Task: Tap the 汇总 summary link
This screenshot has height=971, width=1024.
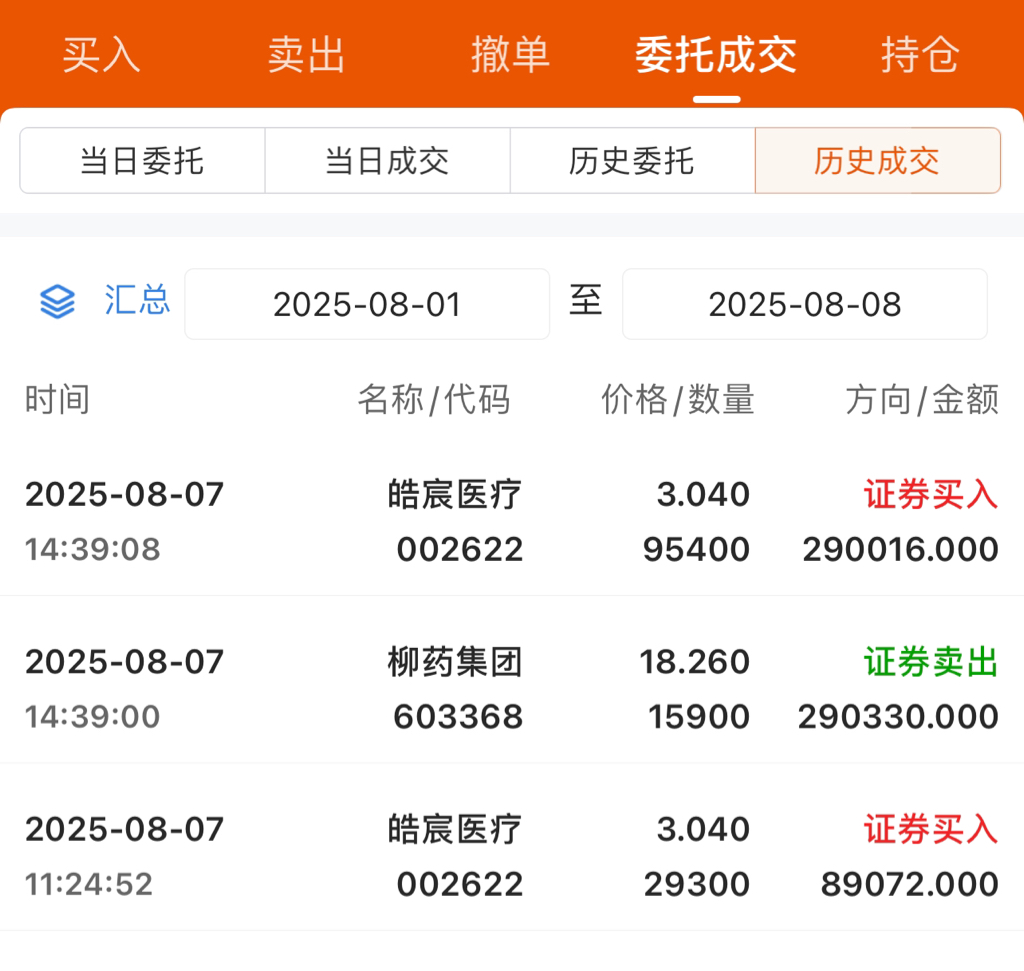Action: tap(137, 300)
